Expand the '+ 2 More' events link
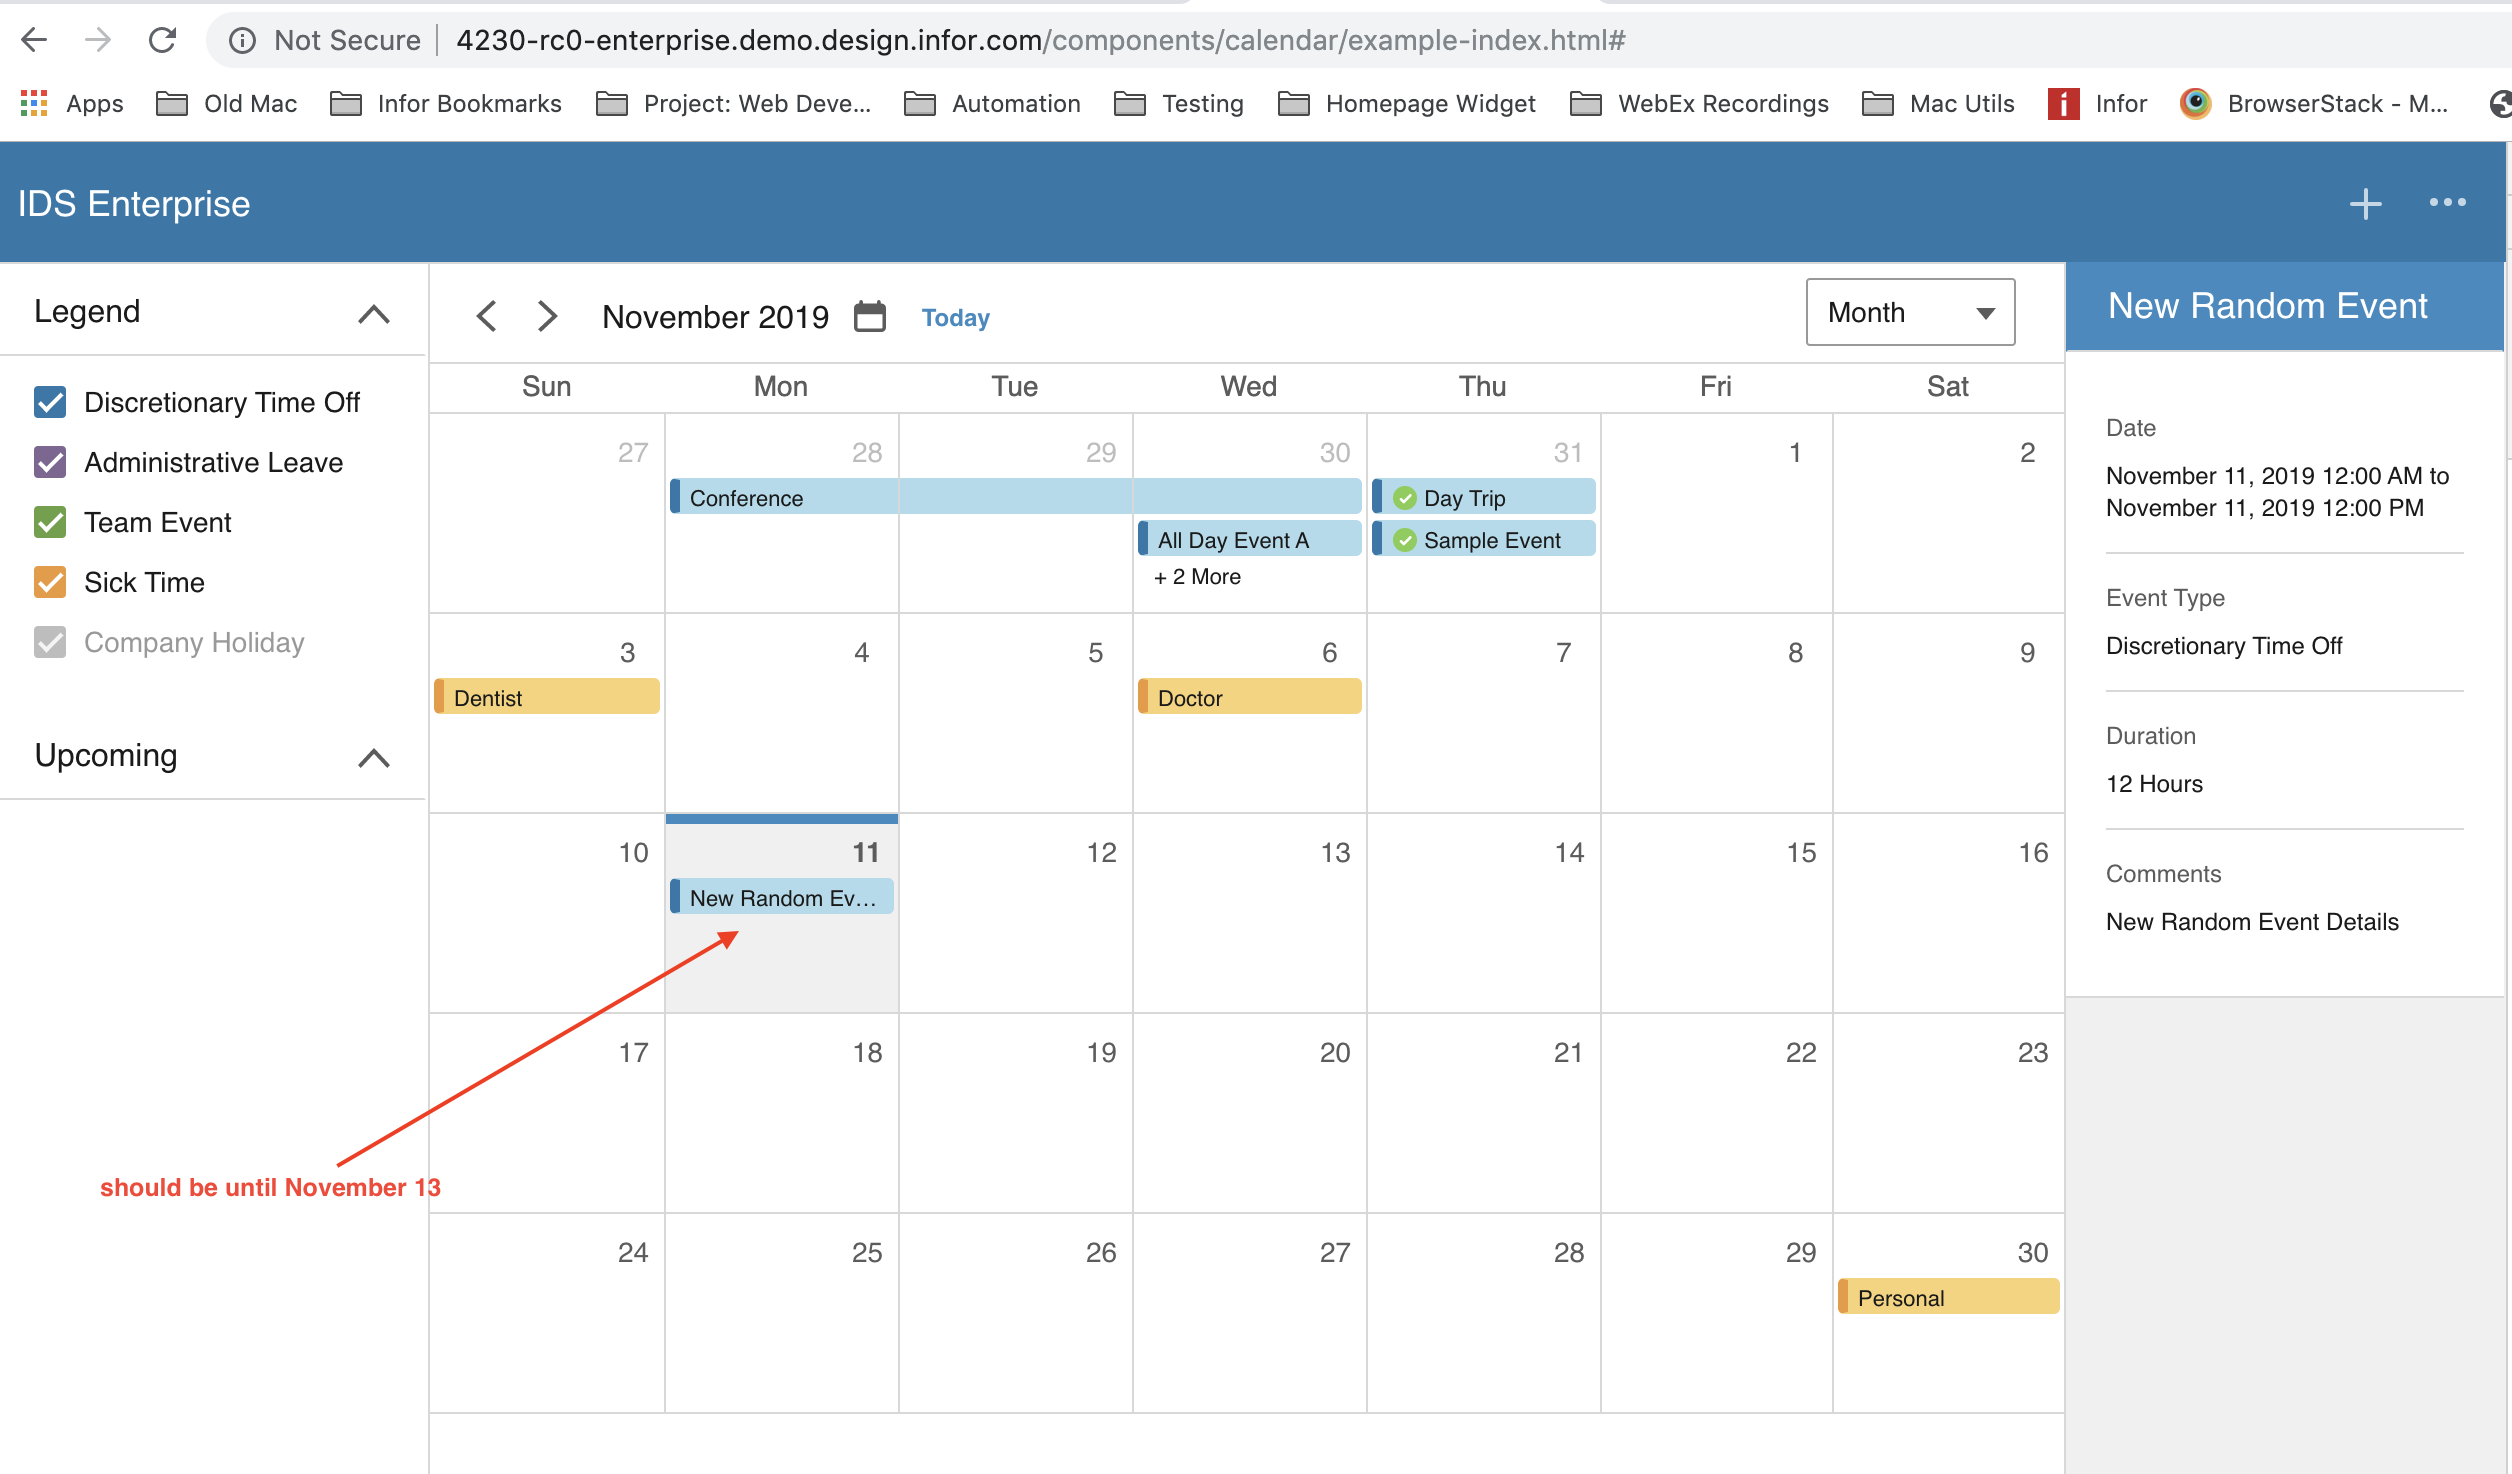The image size is (2512, 1474). point(1197,577)
